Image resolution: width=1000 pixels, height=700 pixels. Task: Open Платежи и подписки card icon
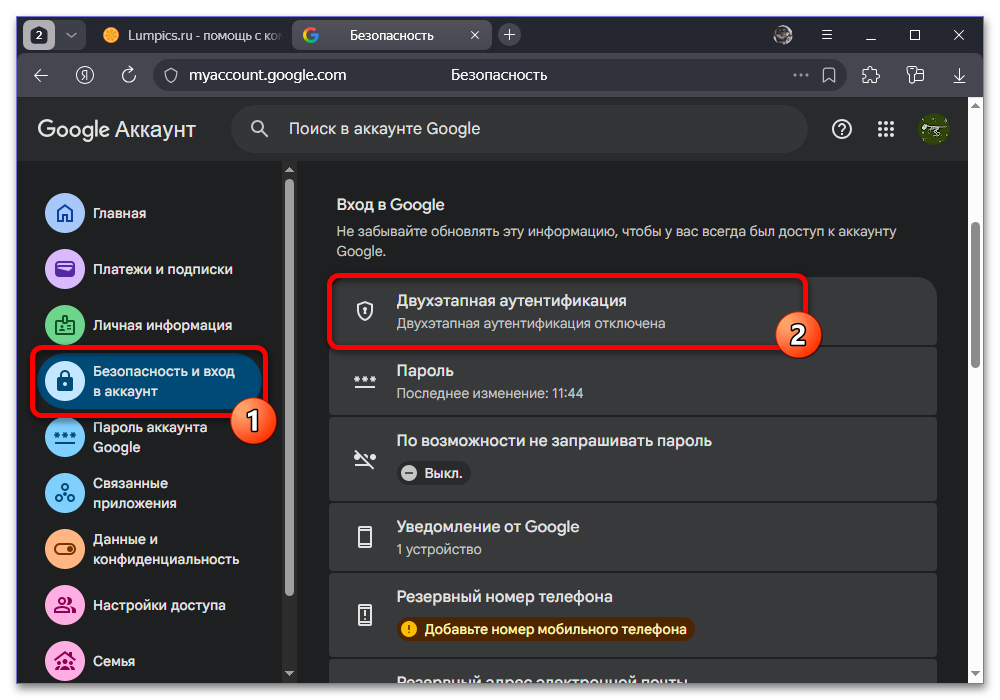pos(64,269)
